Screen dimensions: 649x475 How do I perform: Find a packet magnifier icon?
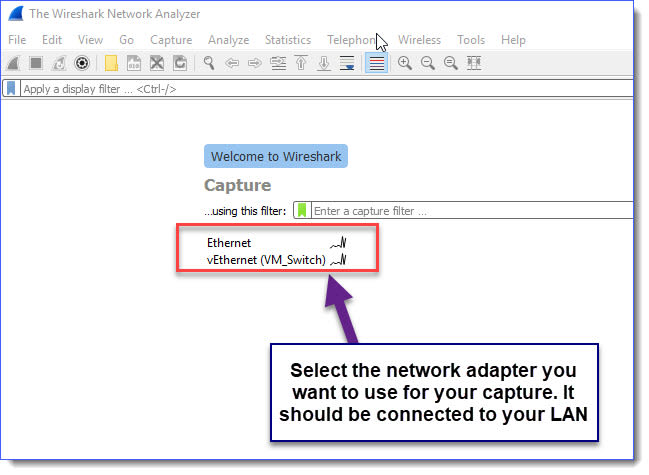tap(209, 63)
